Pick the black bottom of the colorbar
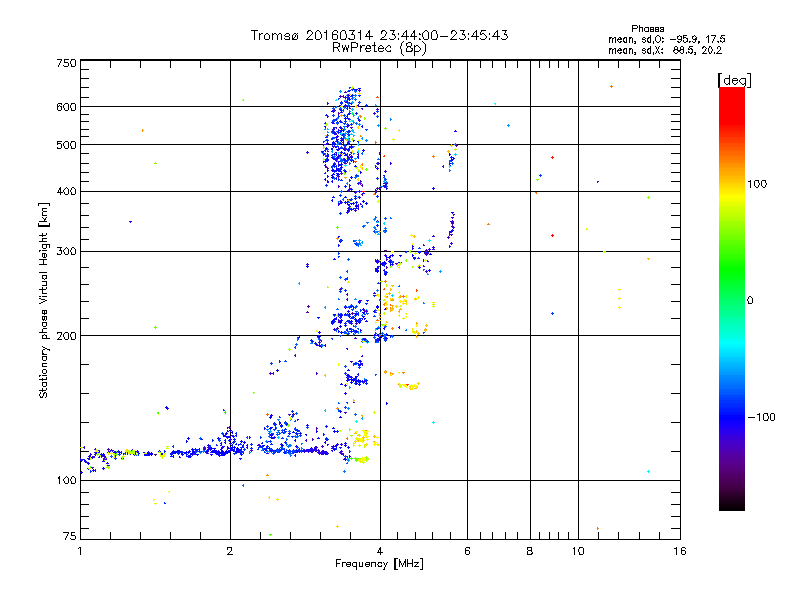This screenshot has width=800, height=600. coord(732,503)
